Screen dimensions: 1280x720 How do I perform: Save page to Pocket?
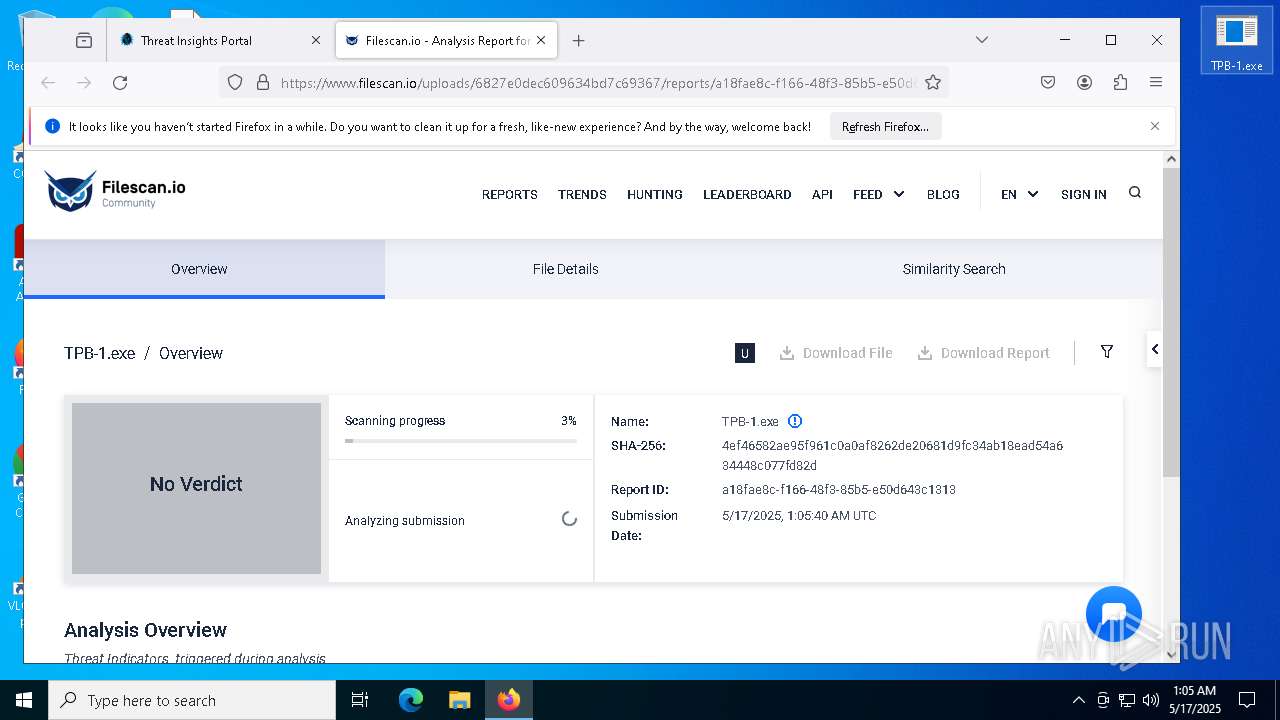[x=1048, y=83]
